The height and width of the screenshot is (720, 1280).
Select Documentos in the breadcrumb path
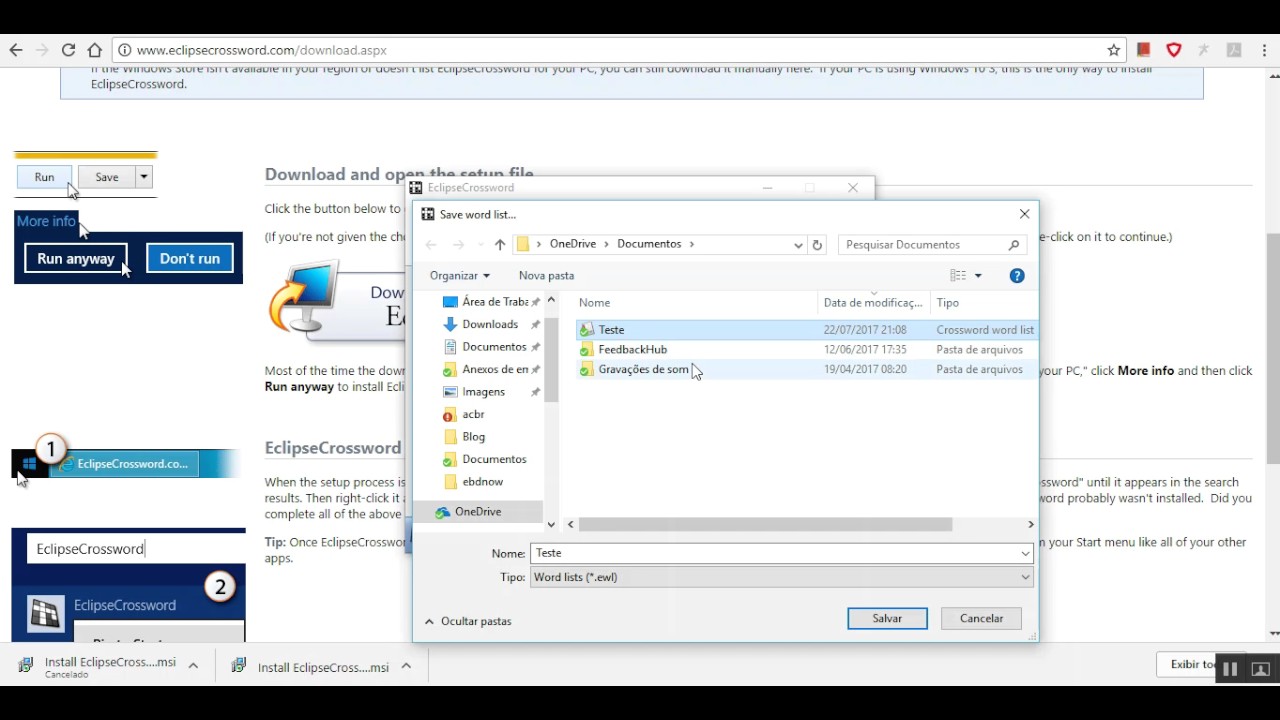tap(649, 244)
